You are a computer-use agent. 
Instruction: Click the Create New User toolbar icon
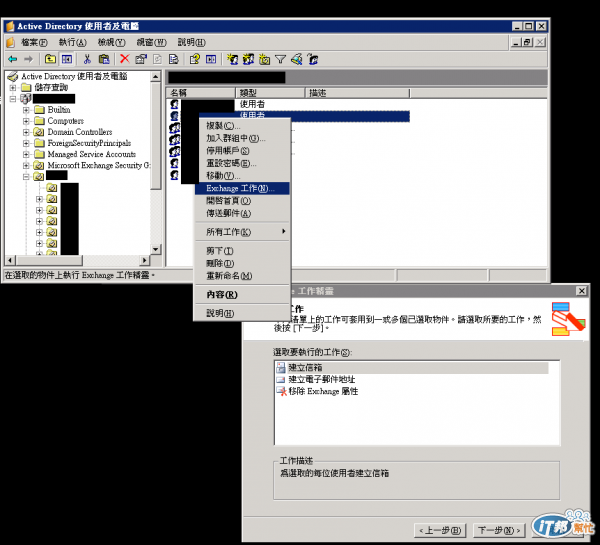pyautogui.click(x=232, y=59)
